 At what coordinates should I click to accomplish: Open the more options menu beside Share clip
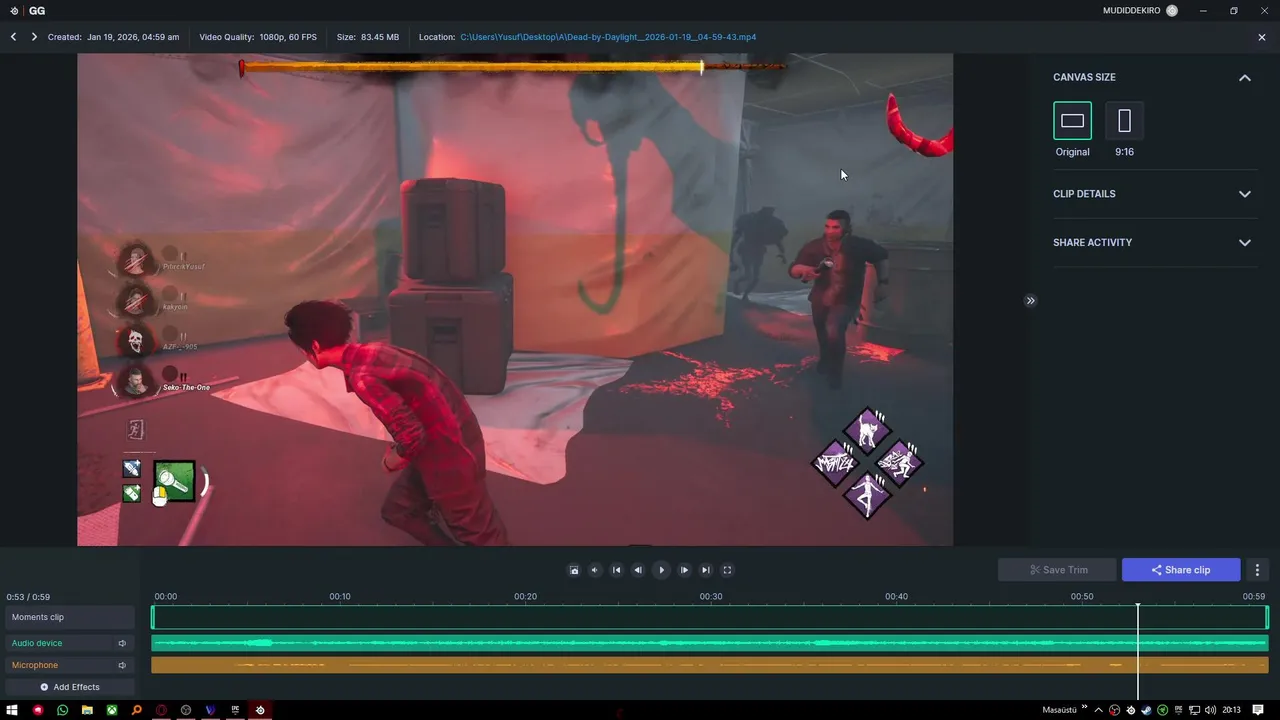(1257, 570)
